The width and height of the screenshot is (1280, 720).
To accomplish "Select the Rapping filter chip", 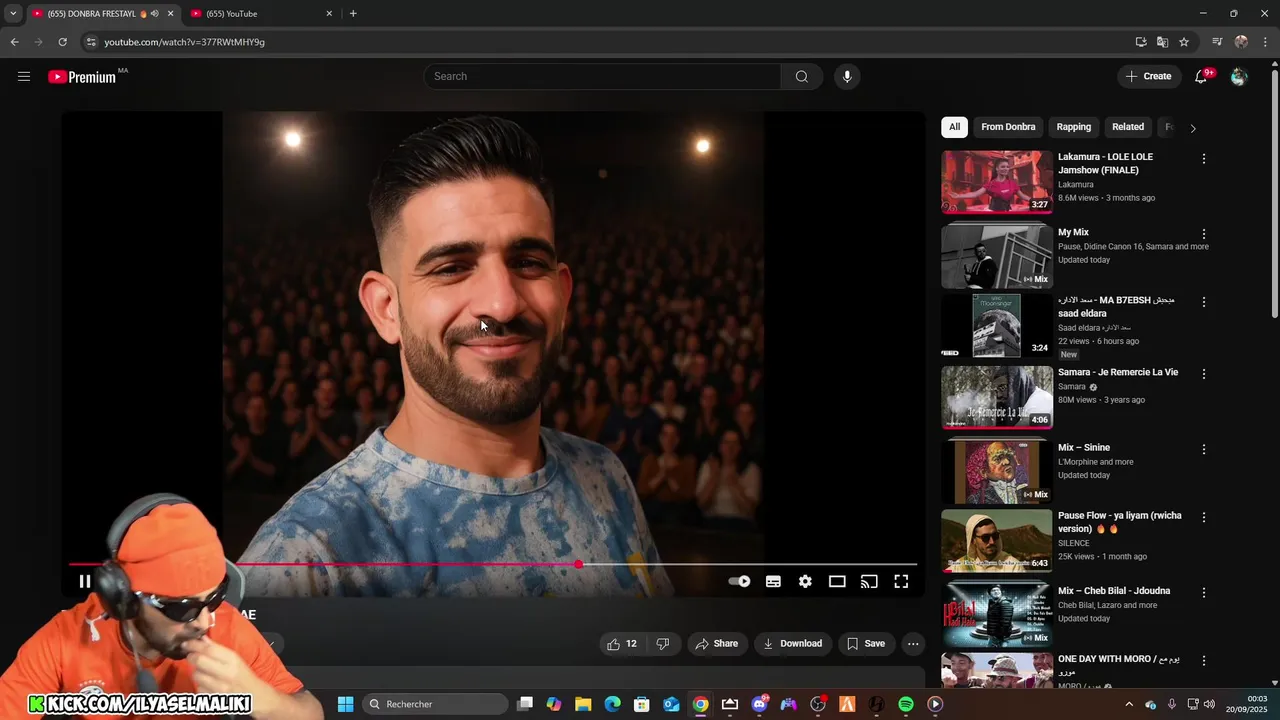I will pos(1074,127).
